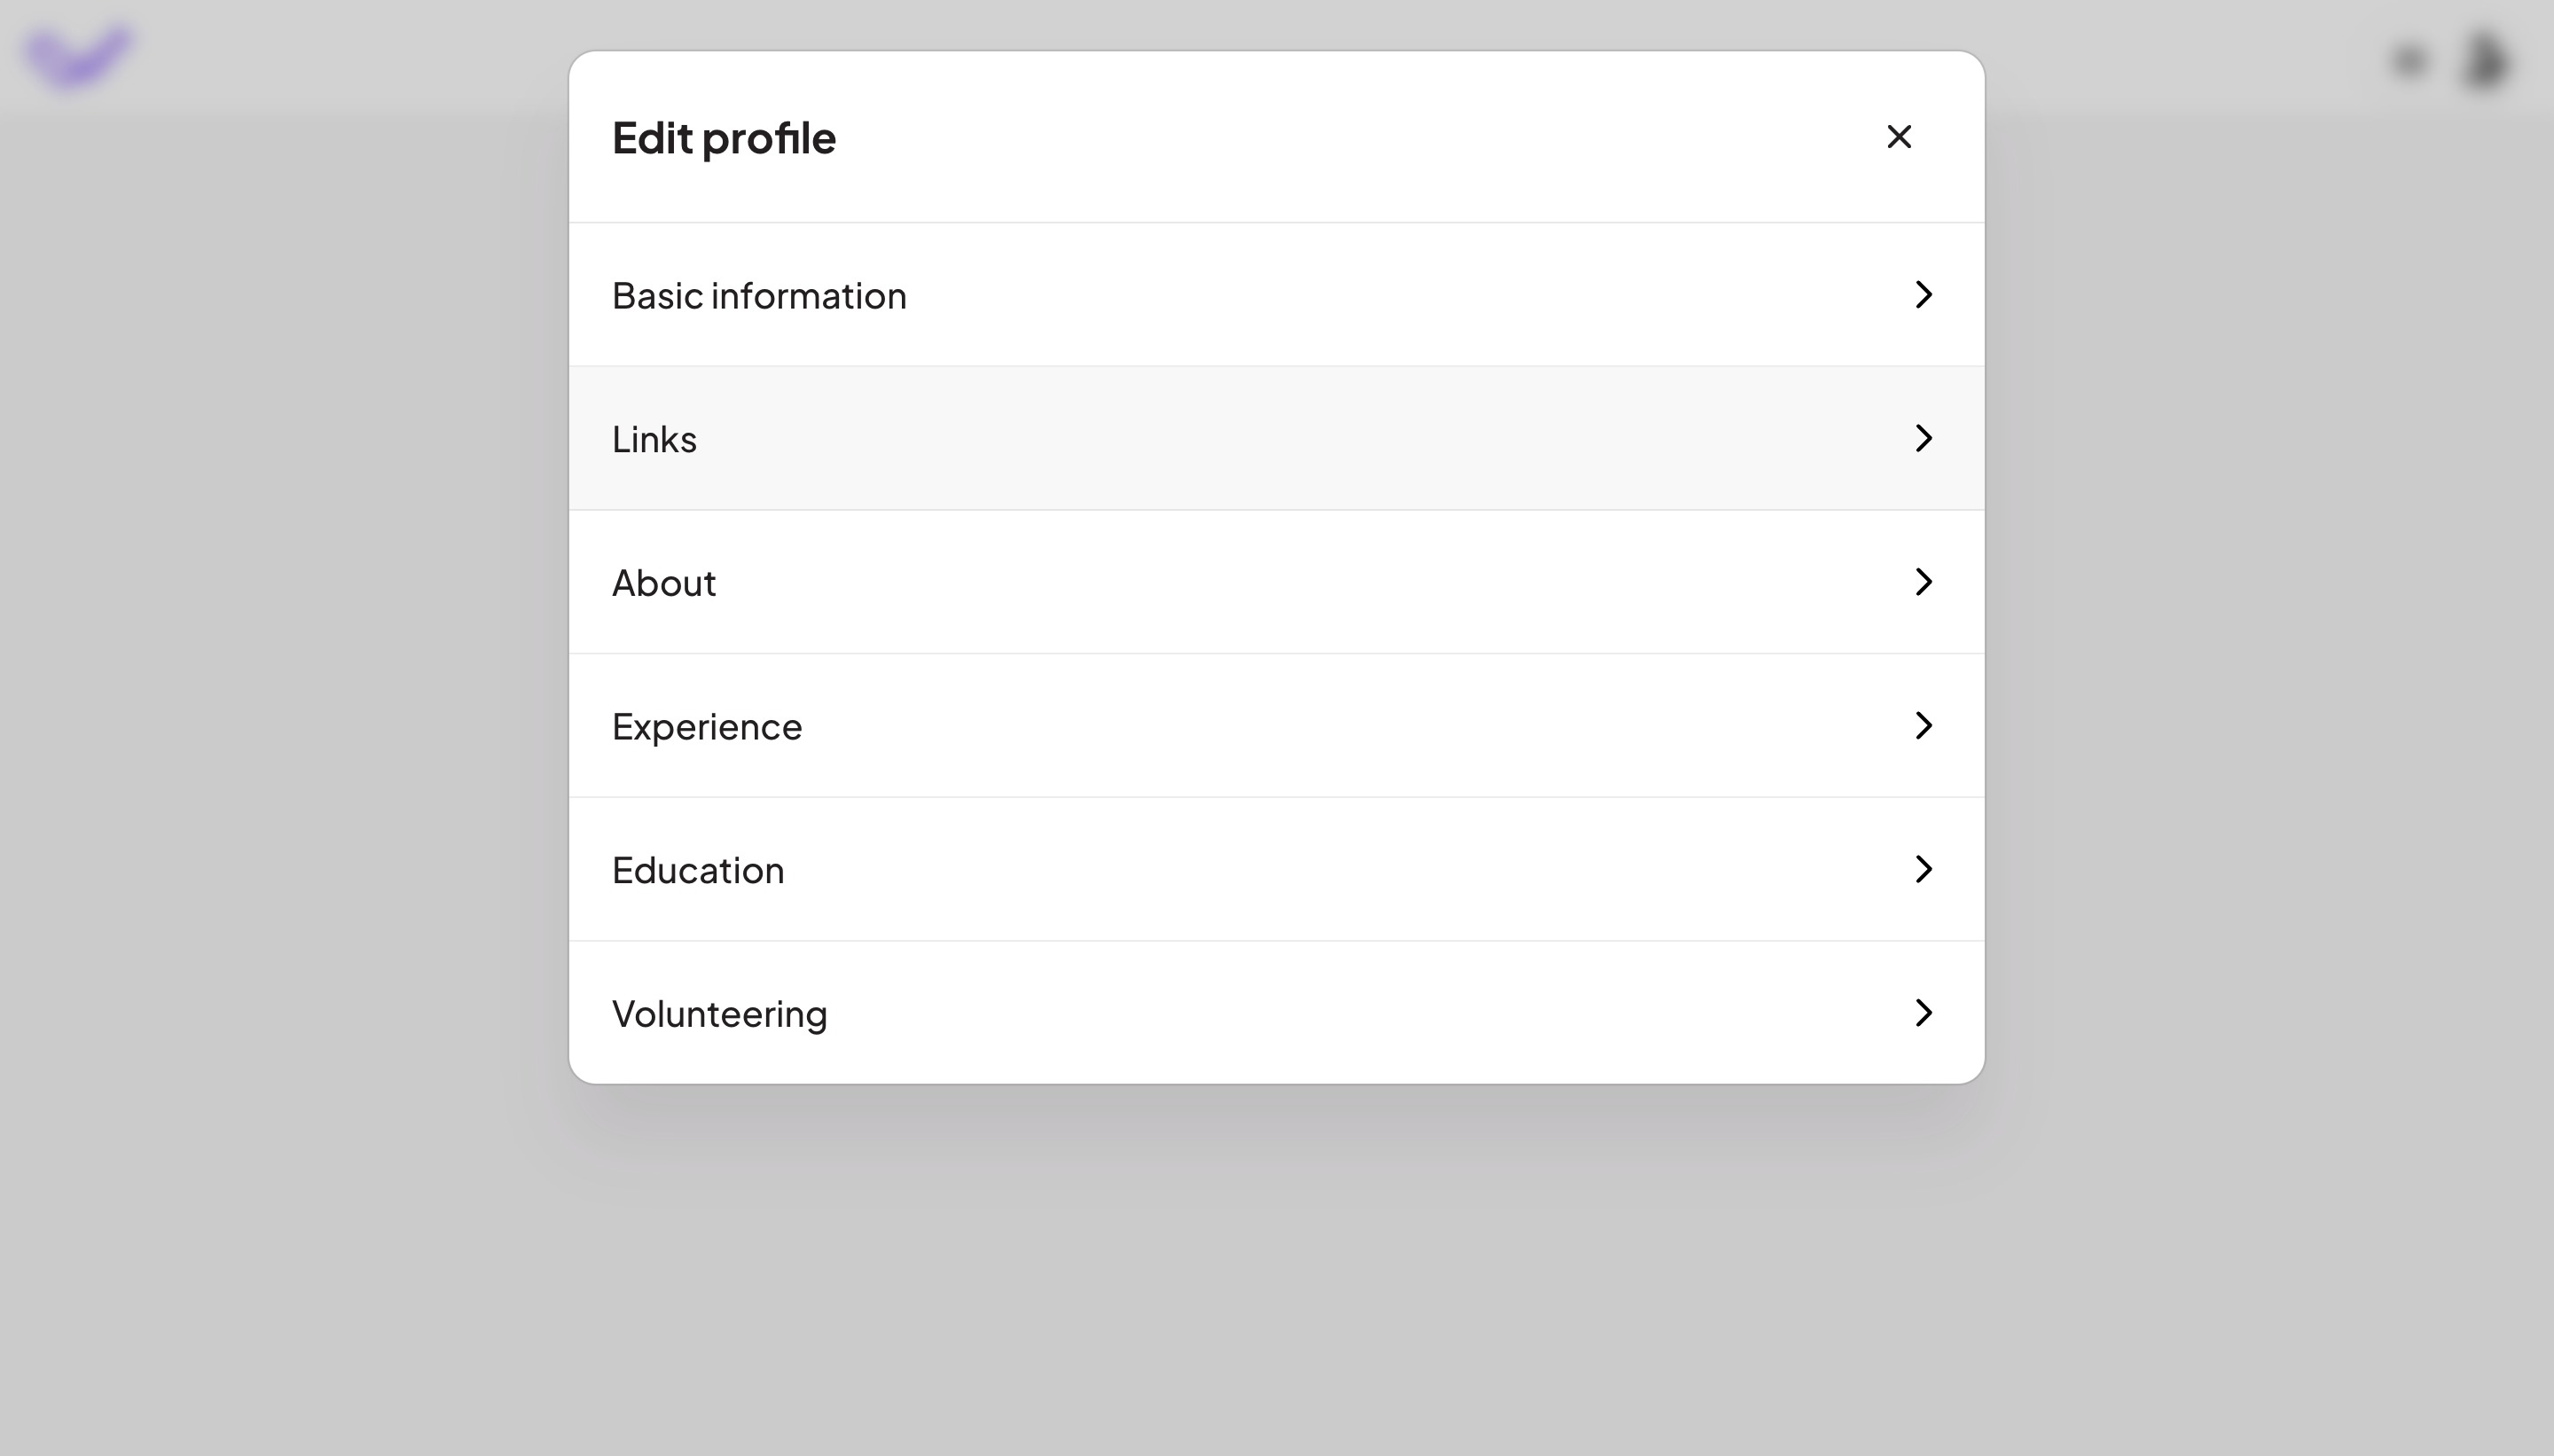Click the purple app logo
The height and width of the screenshot is (1456, 2554).
pyautogui.click(x=80, y=55)
